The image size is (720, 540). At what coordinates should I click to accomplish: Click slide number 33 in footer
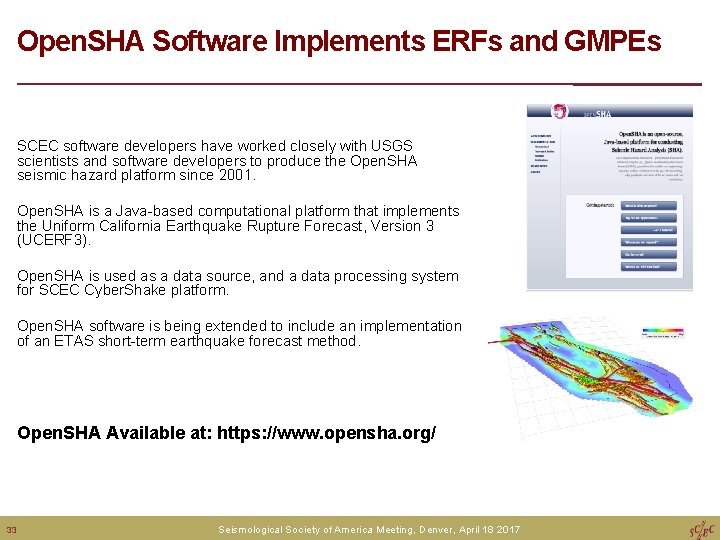click(x=11, y=530)
